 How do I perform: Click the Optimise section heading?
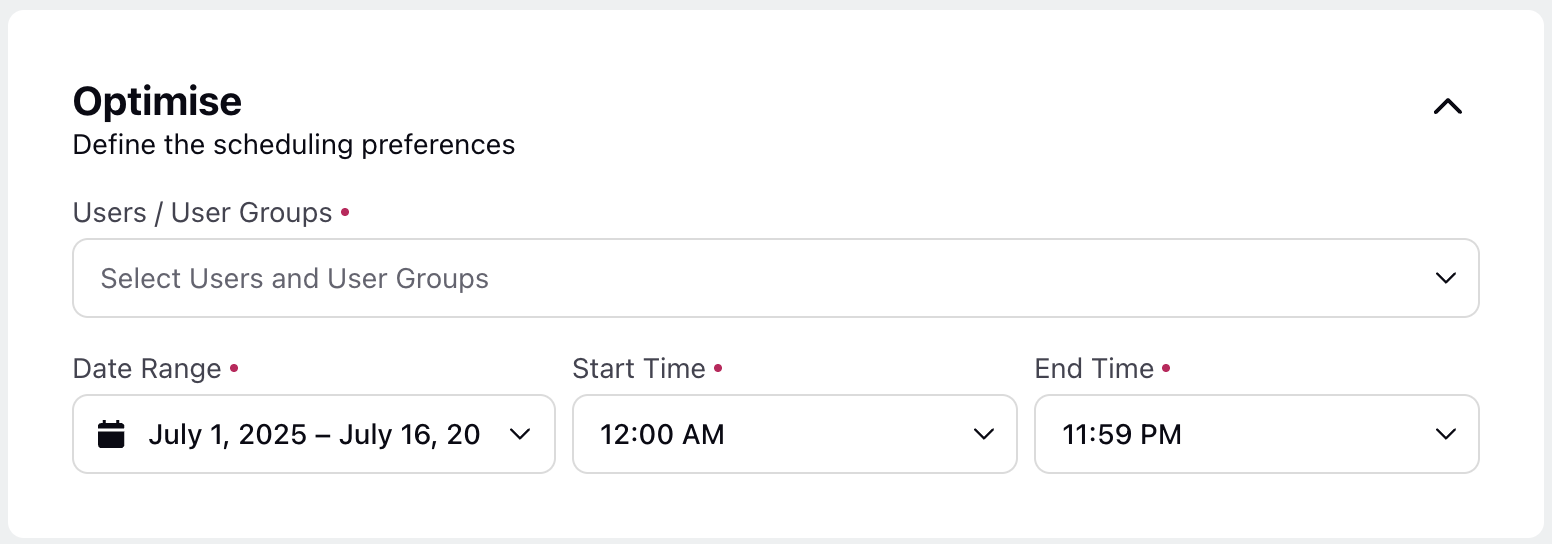[x=158, y=102]
